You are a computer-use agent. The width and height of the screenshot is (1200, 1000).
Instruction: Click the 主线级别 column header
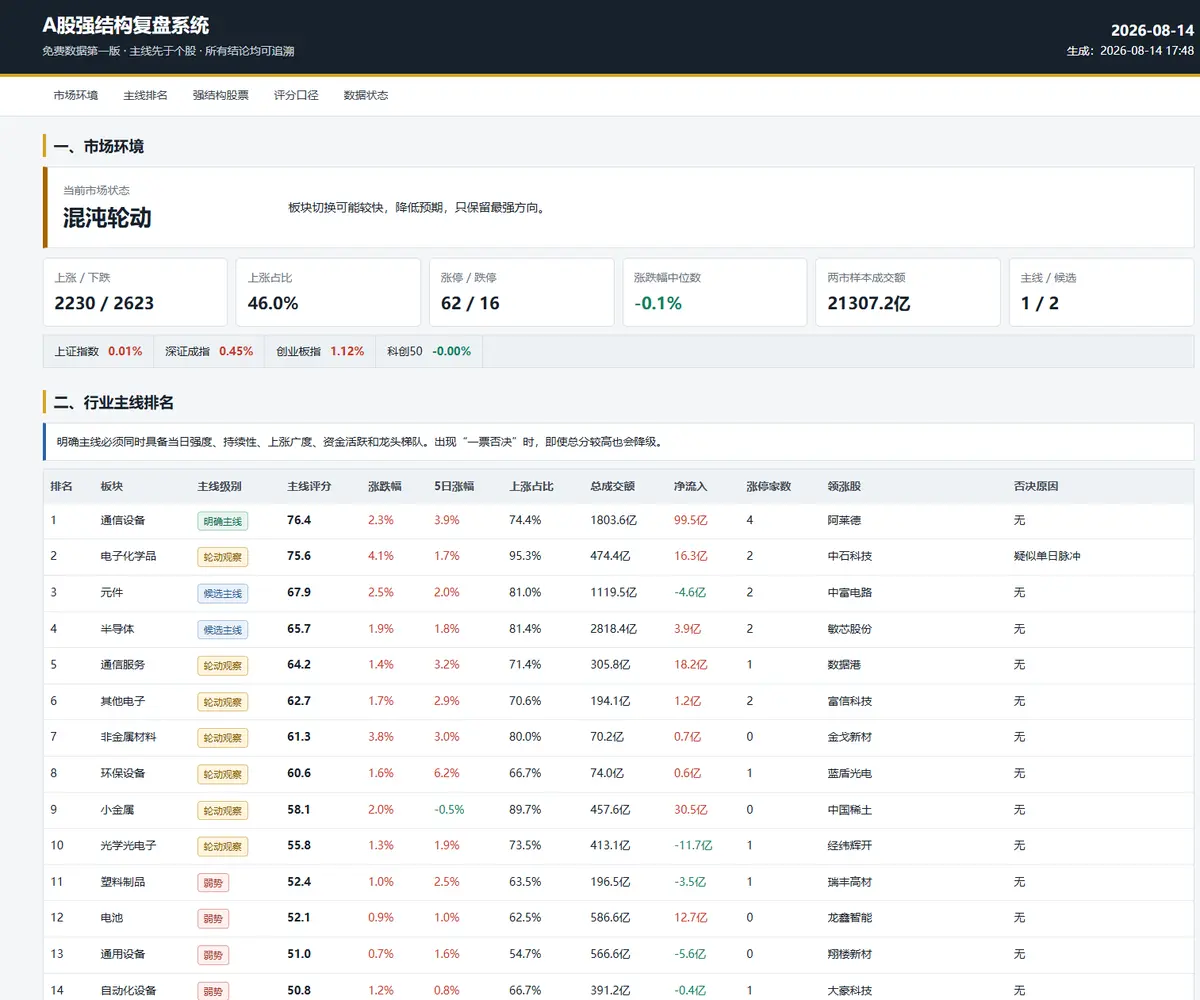point(220,486)
